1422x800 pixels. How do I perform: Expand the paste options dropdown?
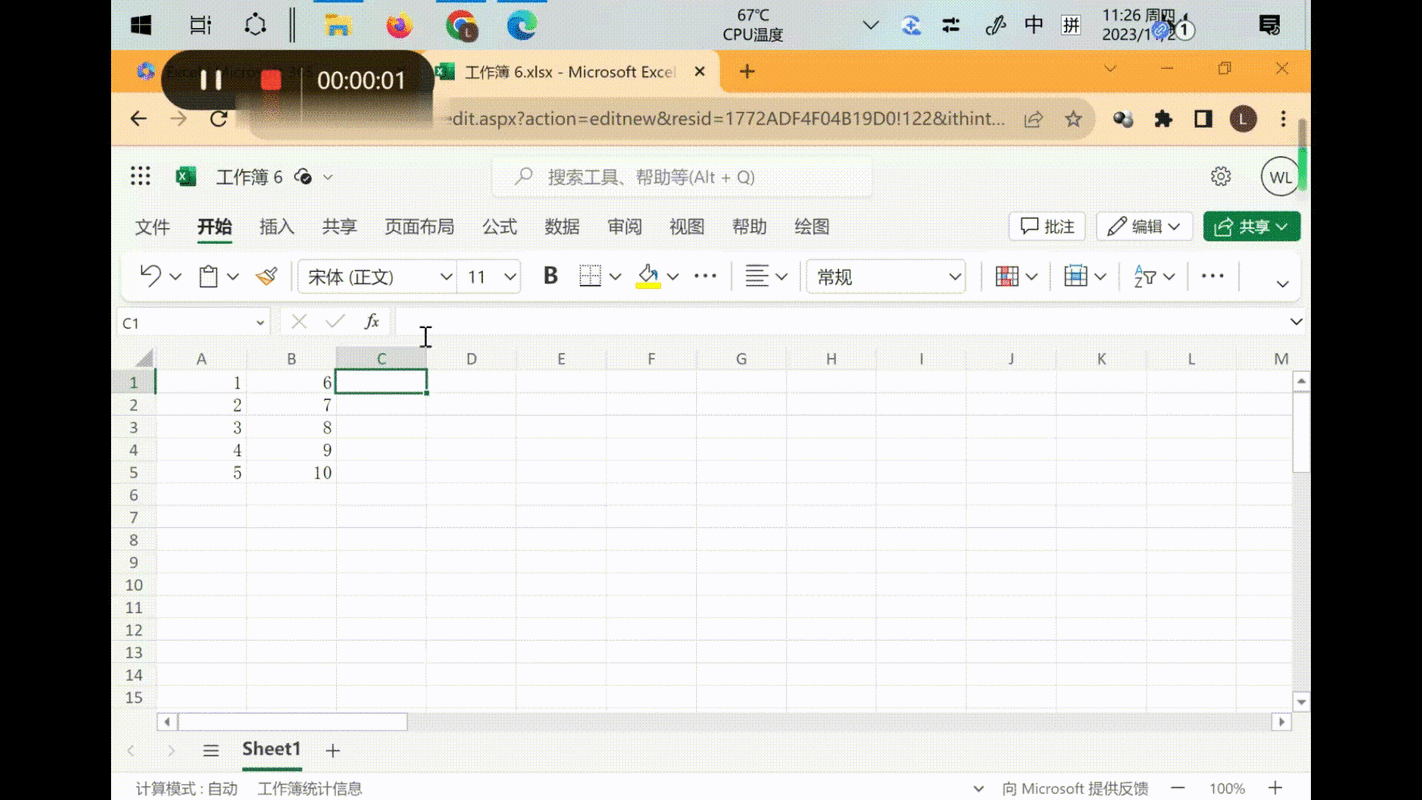click(x=233, y=277)
